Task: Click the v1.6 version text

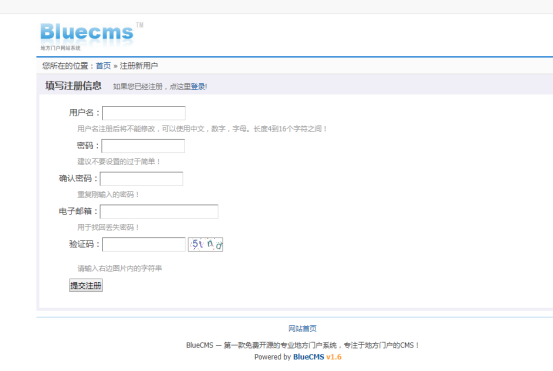Action: (x=334, y=357)
